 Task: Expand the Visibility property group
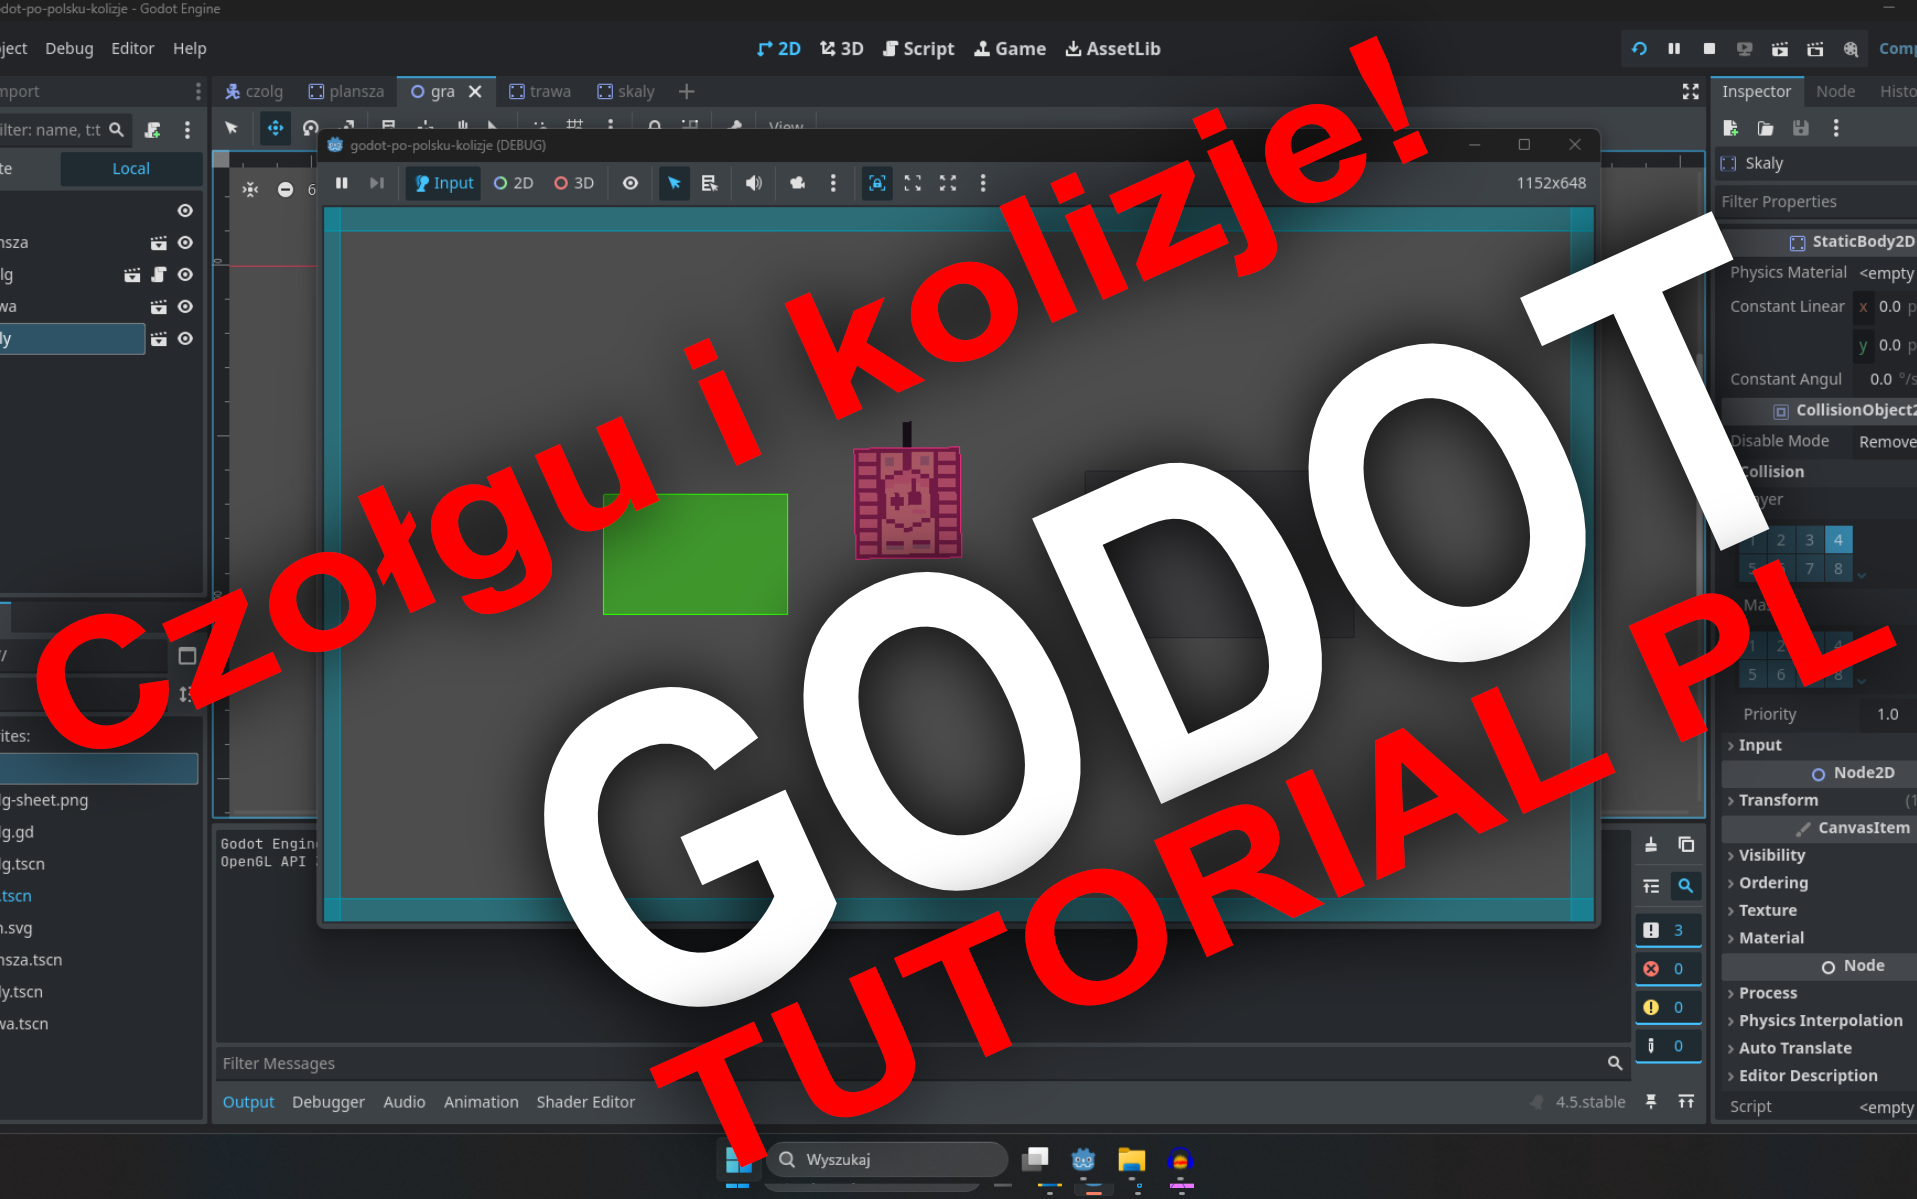click(1771, 855)
